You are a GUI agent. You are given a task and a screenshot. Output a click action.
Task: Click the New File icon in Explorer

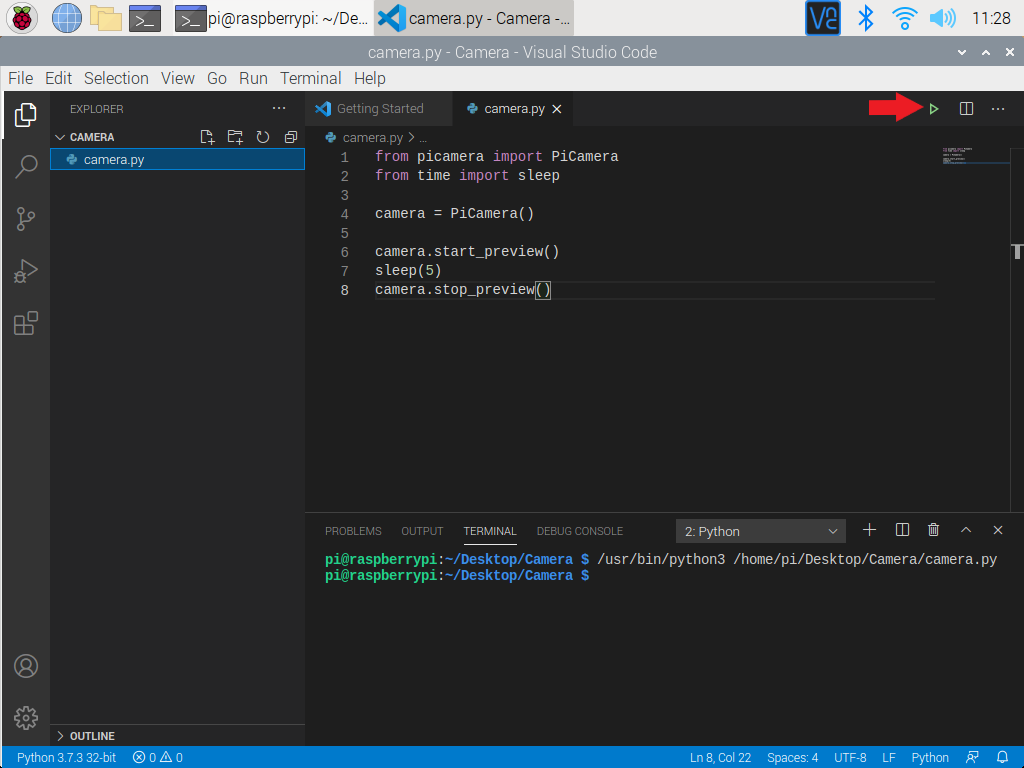coord(207,137)
